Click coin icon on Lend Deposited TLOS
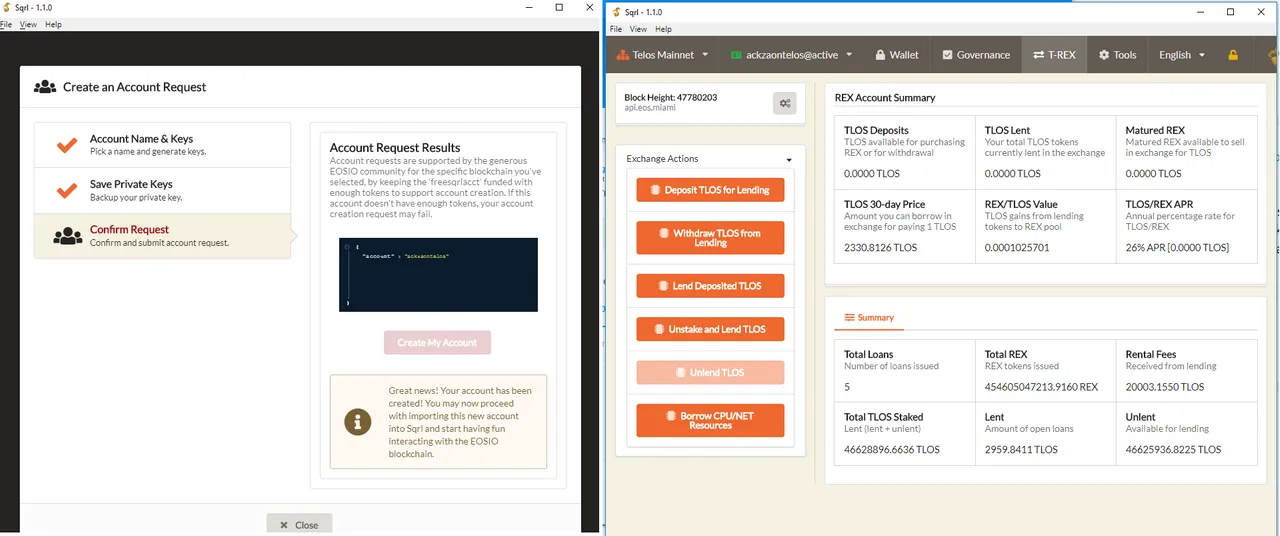1280x536 pixels. pyautogui.click(x=663, y=286)
